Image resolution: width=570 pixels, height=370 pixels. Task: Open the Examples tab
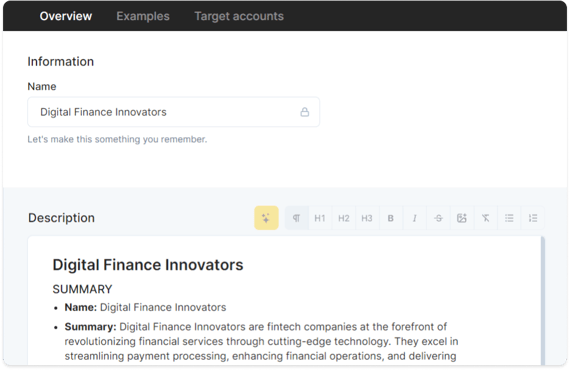(143, 16)
